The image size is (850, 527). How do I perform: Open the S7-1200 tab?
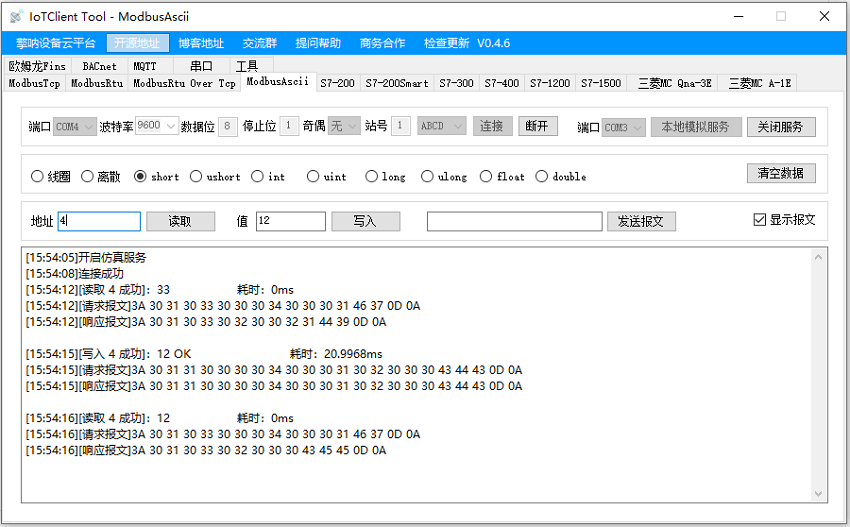(x=550, y=84)
